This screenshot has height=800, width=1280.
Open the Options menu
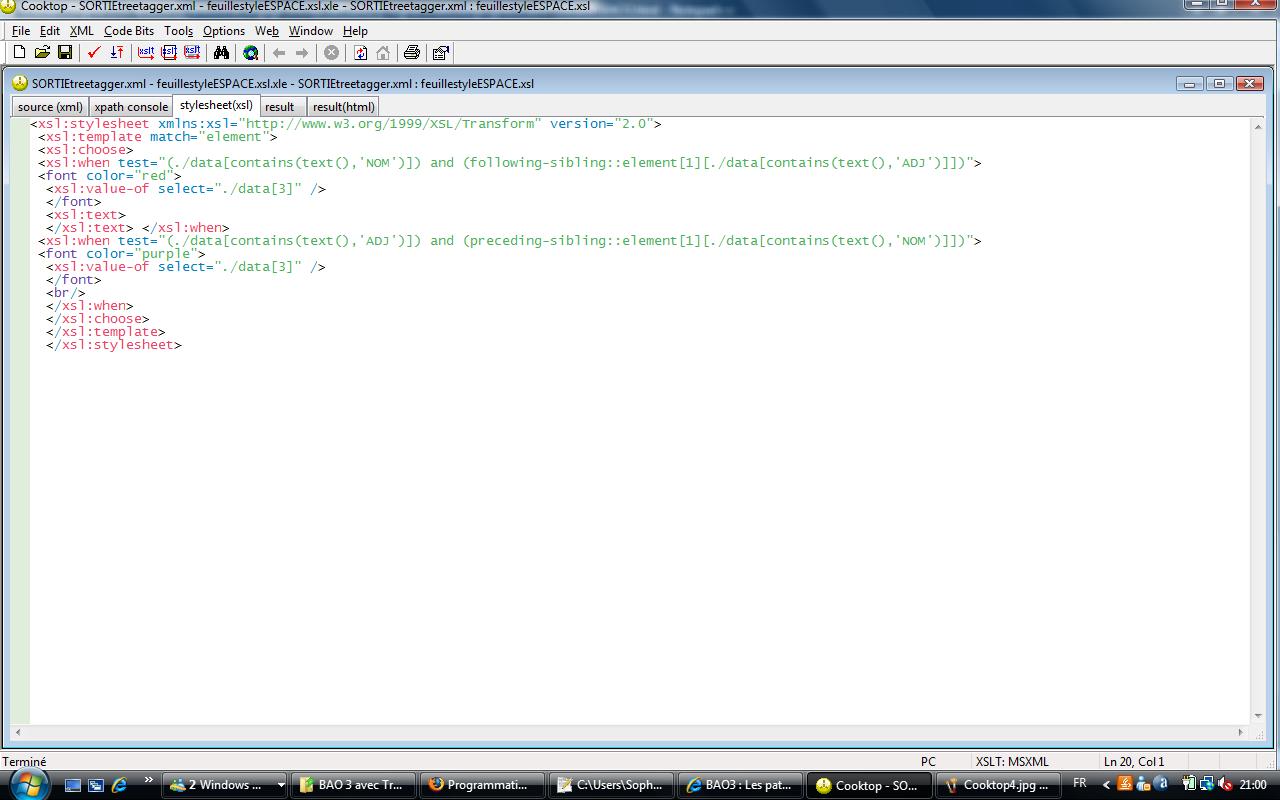click(224, 31)
